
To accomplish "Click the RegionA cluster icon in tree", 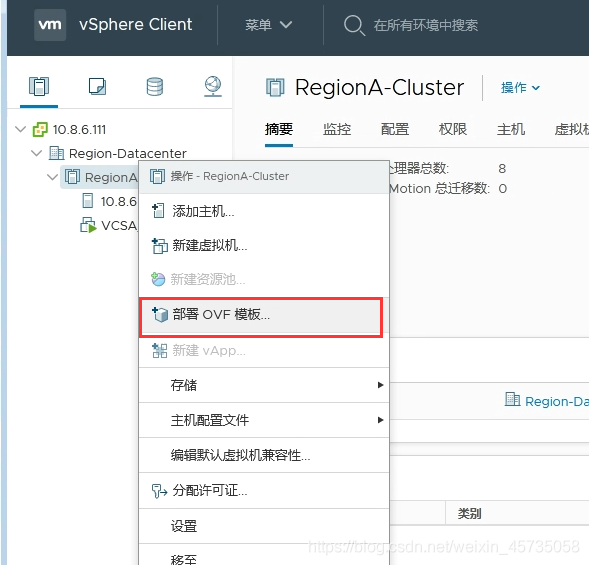I will coord(72,177).
